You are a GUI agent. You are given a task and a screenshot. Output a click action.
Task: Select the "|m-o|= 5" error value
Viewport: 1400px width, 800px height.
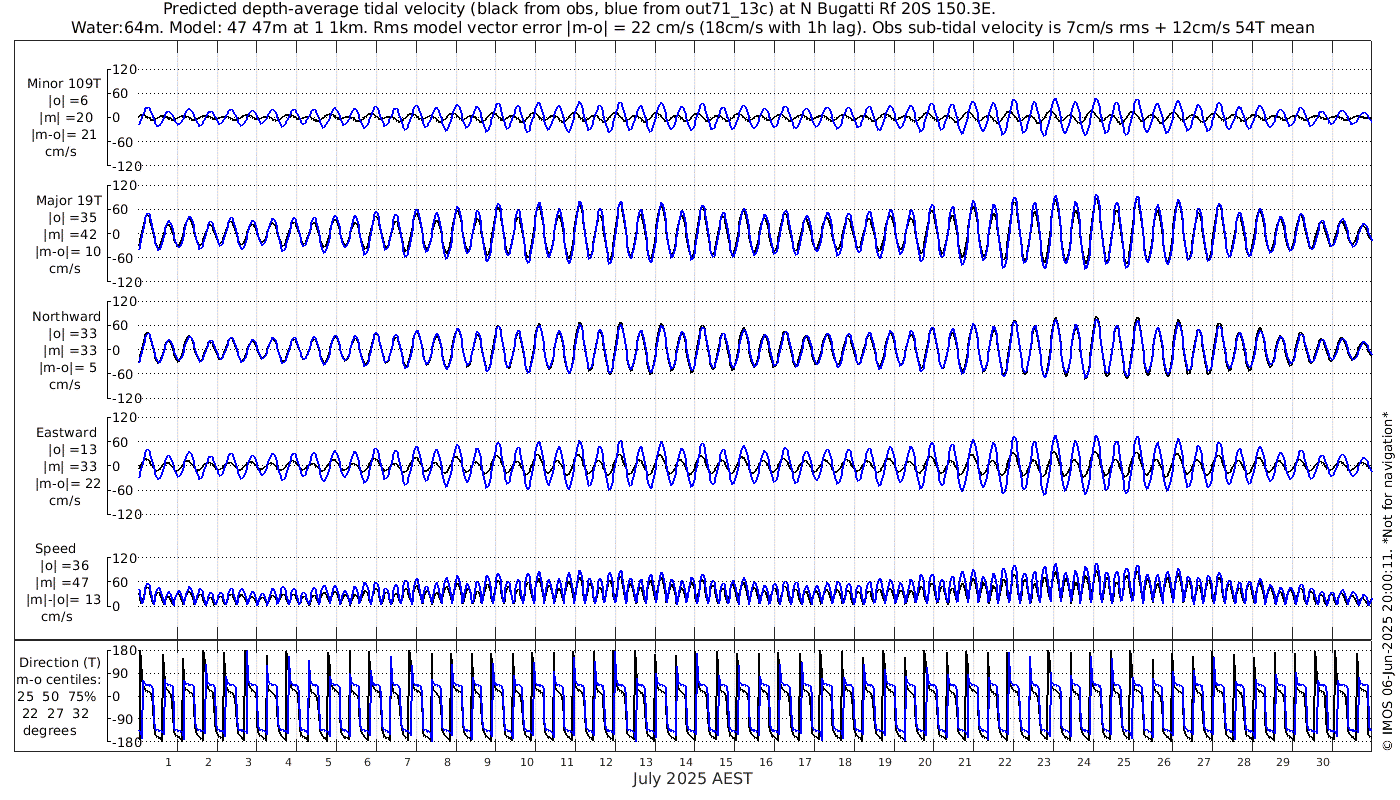pos(68,368)
